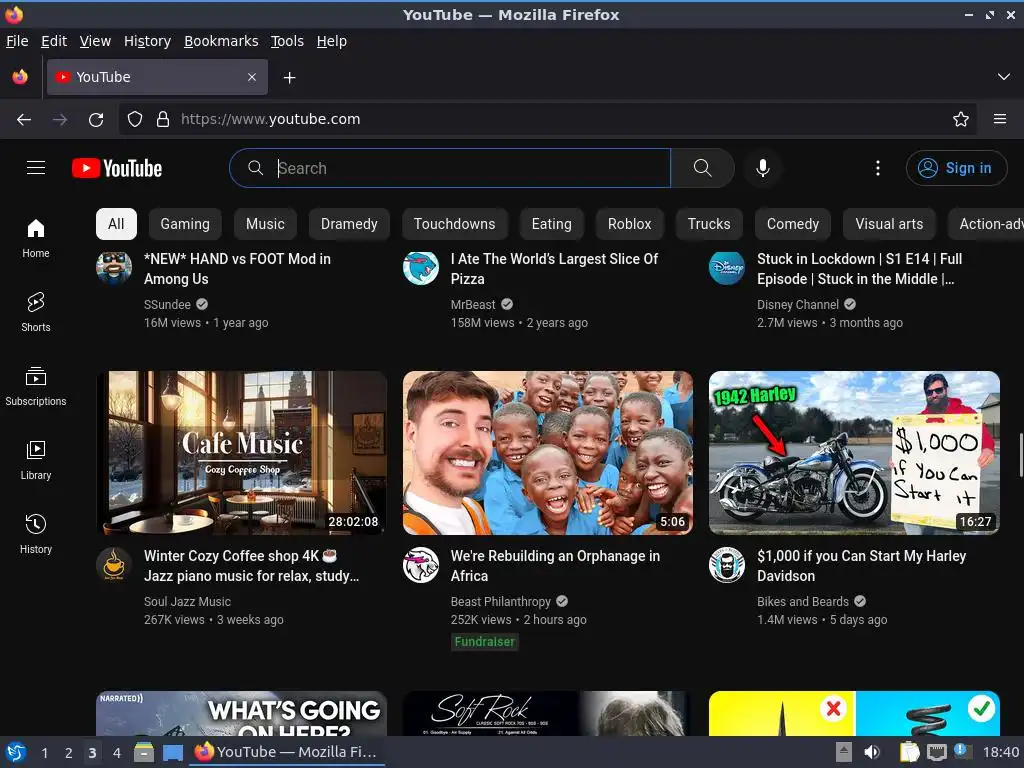The width and height of the screenshot is (1024, 768).
Task: Open "$1,000 if you Can Start My Harley" title
Action: (x=861, y=566)
